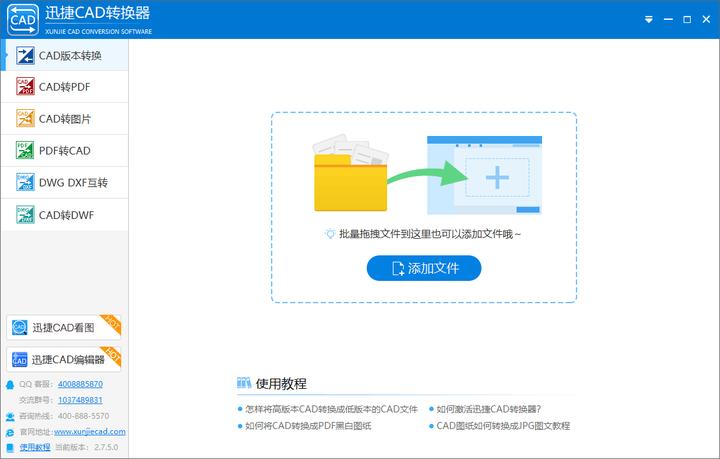This screenshot has width=720, height=459.
Task: Click the orange CAD to image icon
Action: (x=25, y=118)
